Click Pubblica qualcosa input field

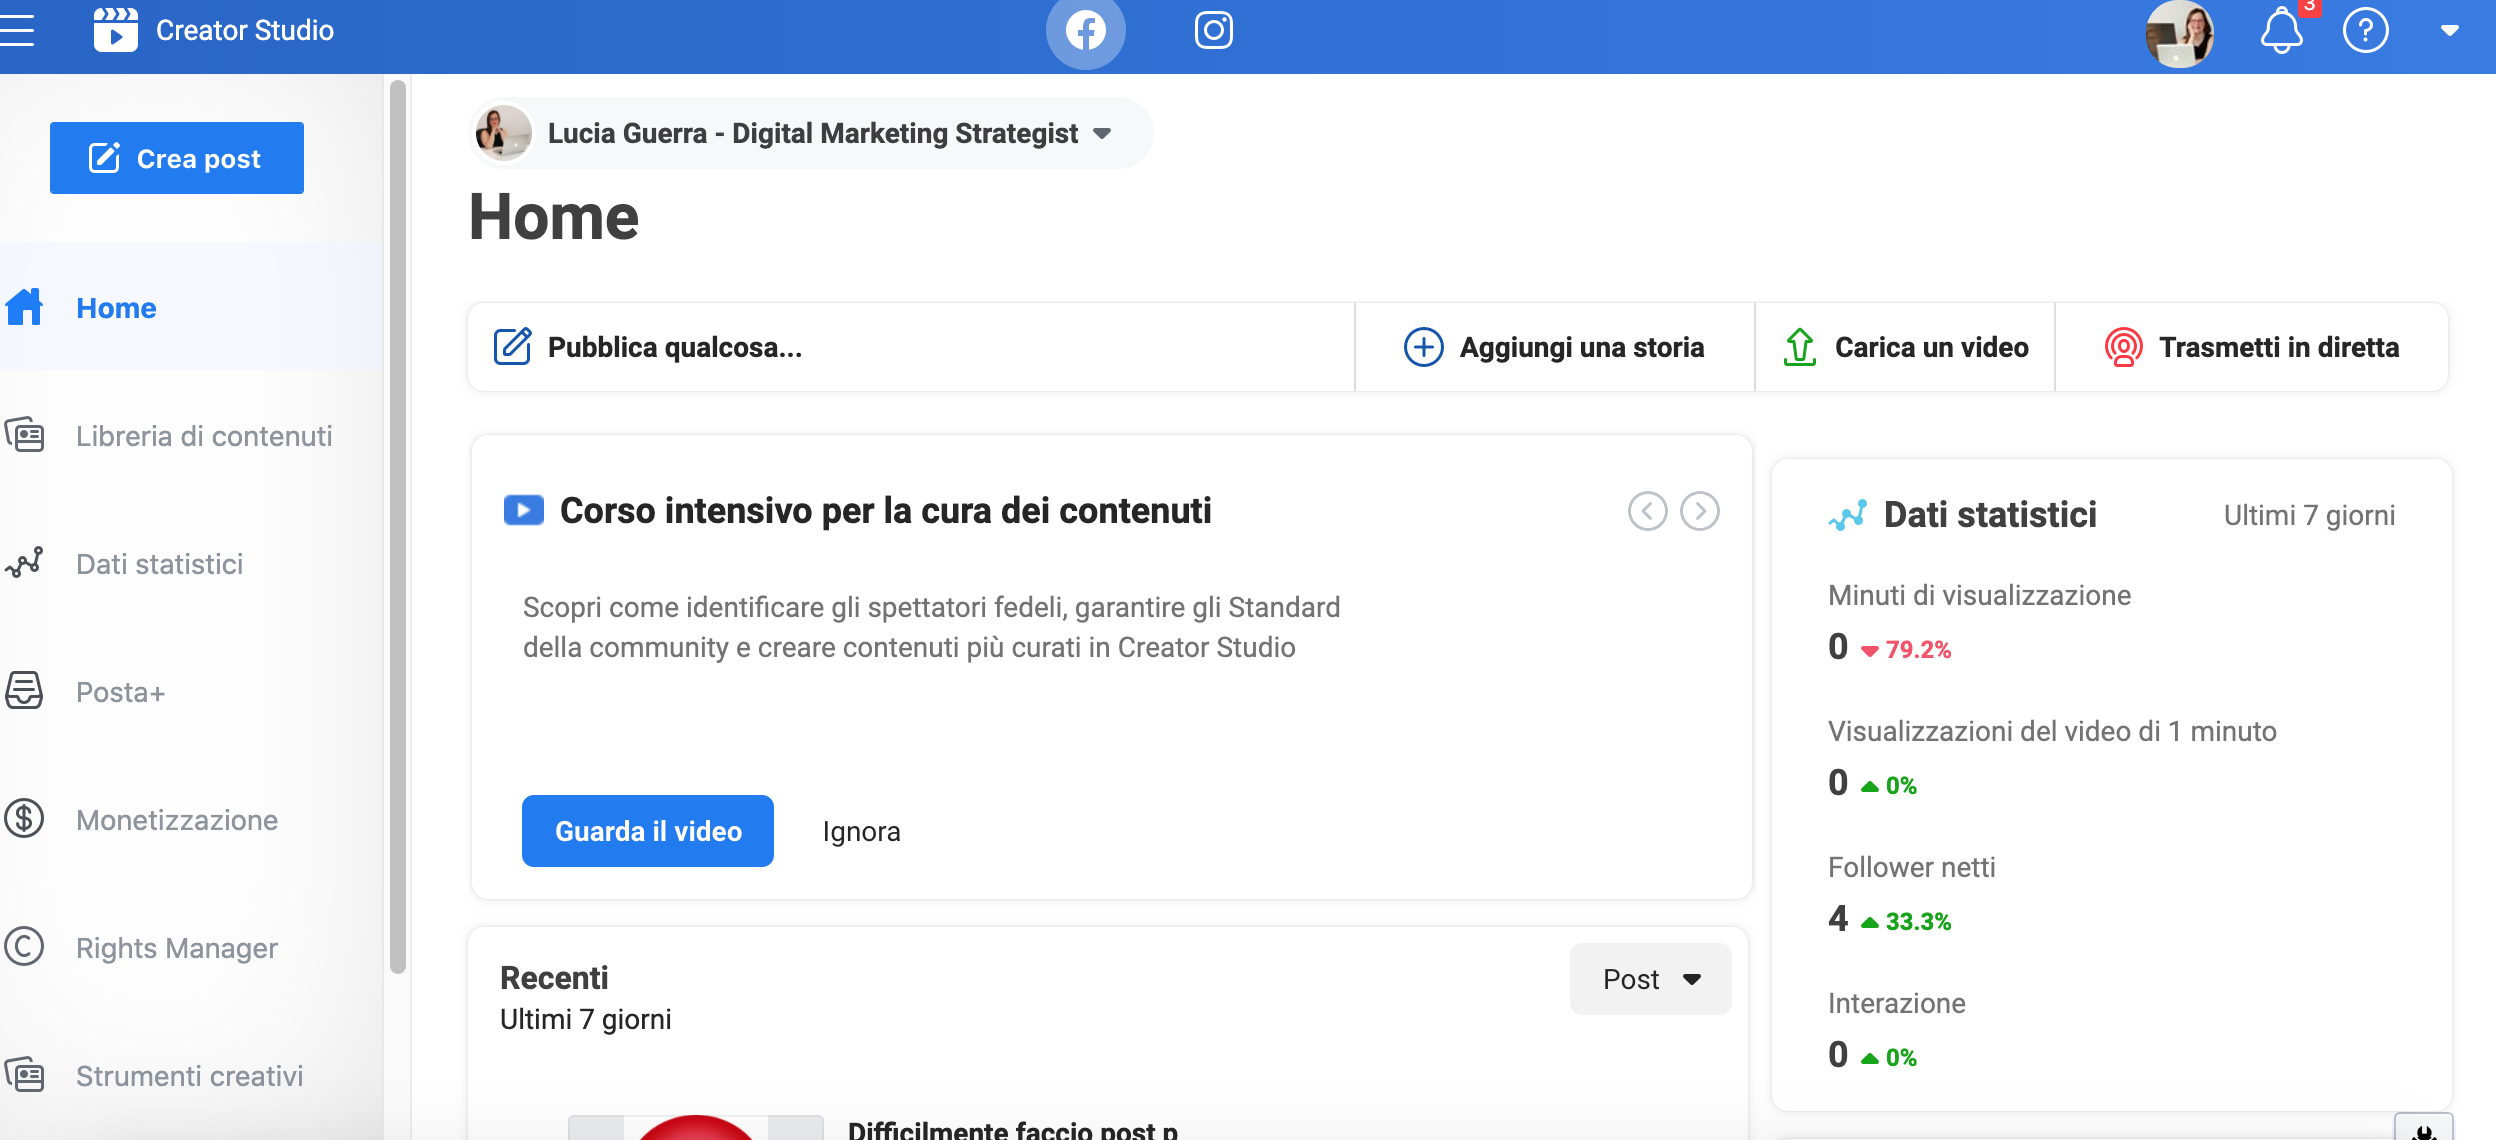pos(910,347)
